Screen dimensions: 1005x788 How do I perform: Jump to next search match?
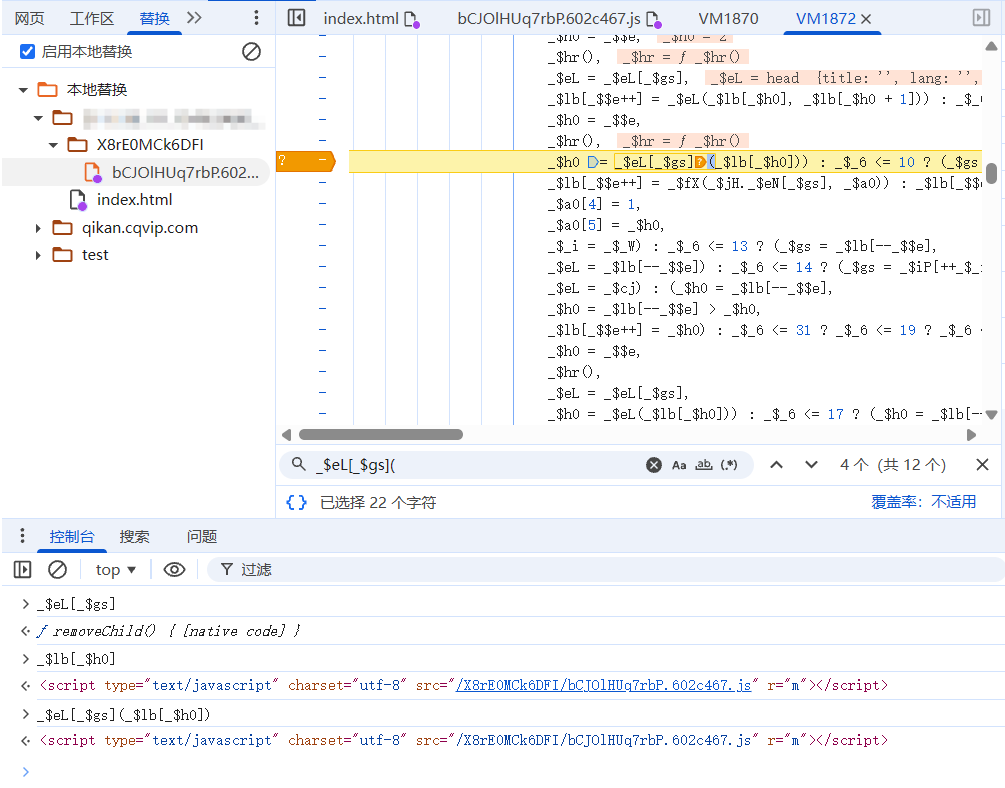coord(811,465)
